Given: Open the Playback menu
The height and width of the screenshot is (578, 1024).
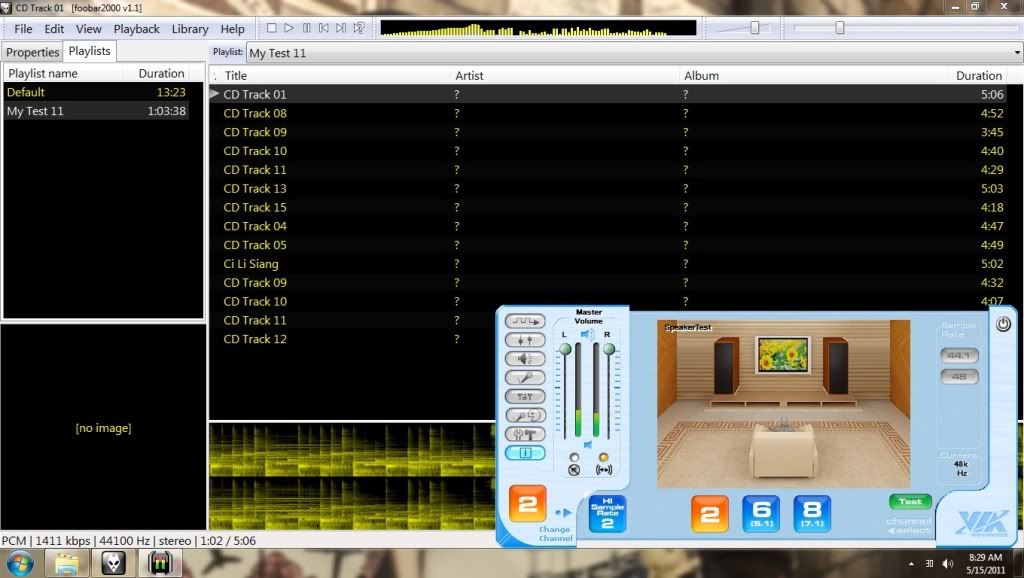Looking at the screenshot, I should (x=136, y=29).
